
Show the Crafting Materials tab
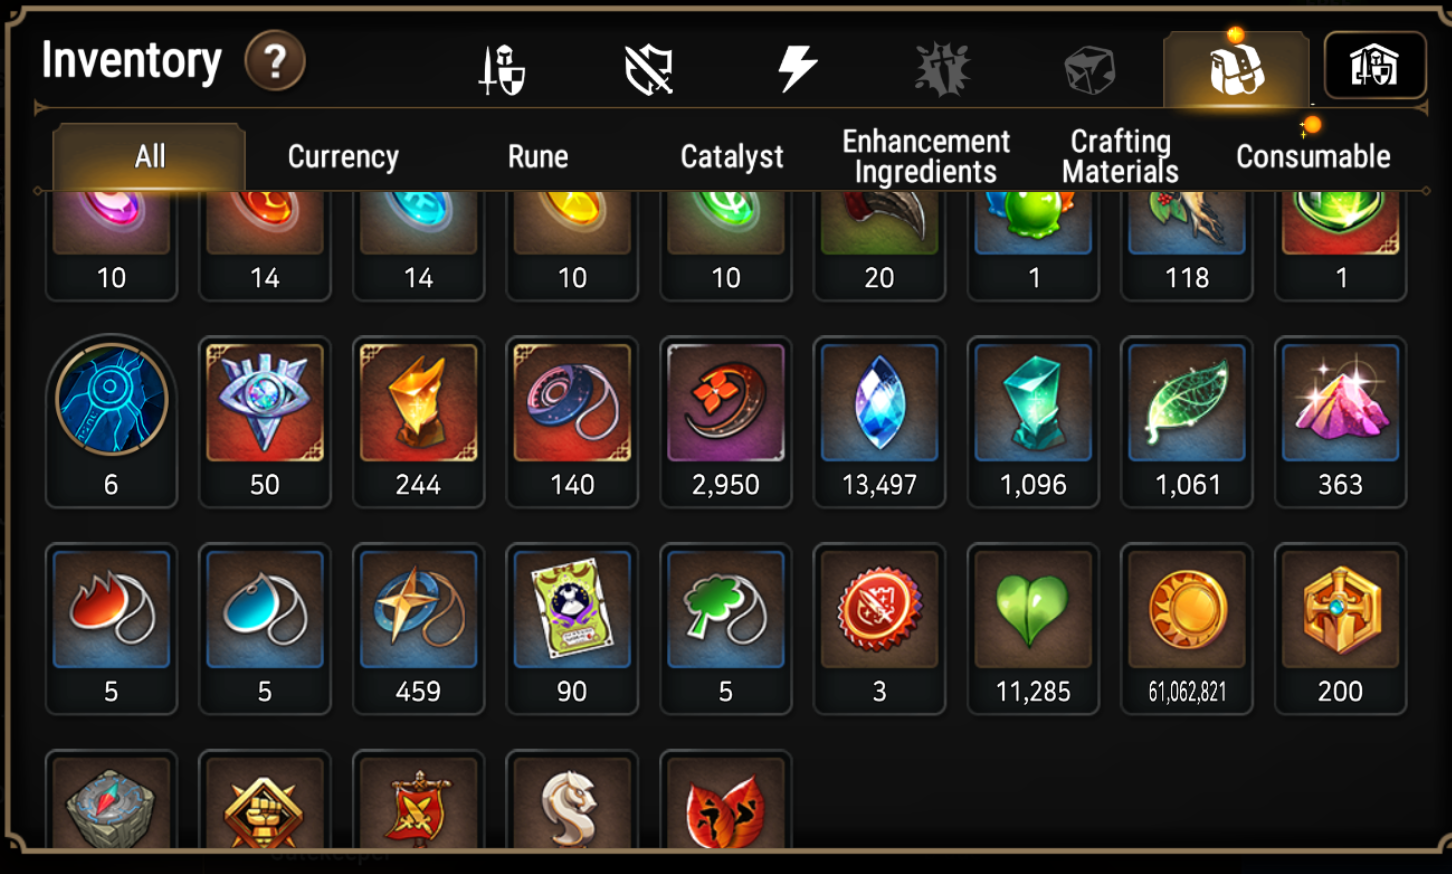(x=1120, y=157)
